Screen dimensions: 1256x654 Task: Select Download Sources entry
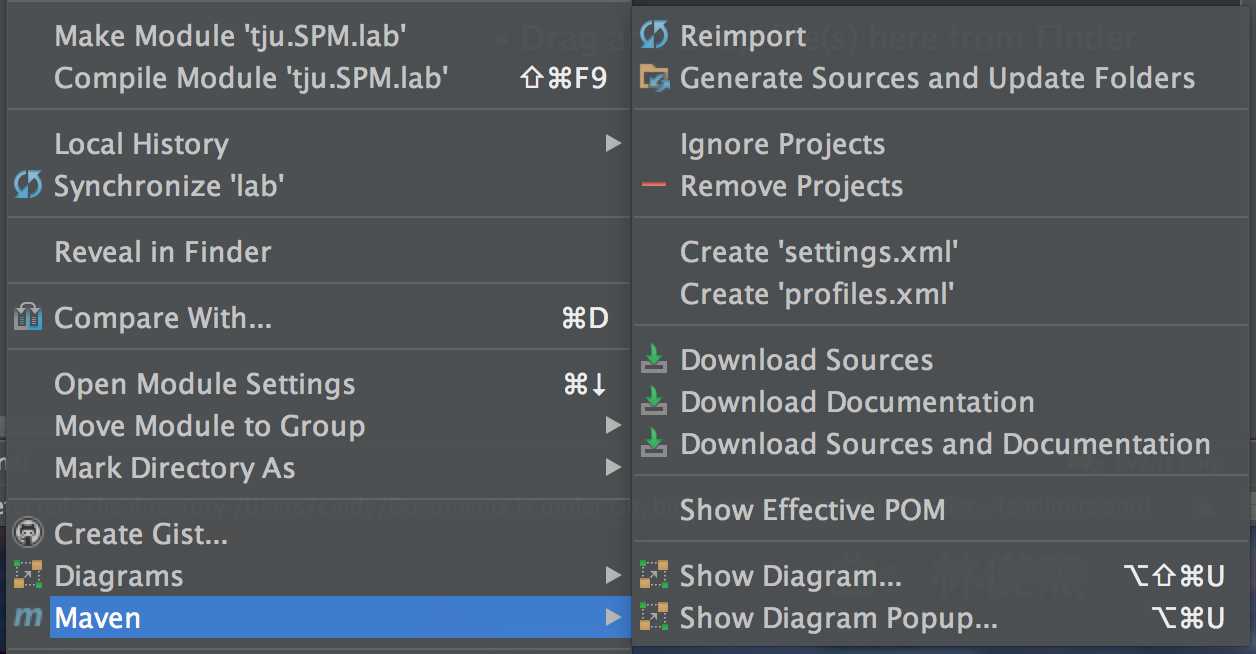941,360
